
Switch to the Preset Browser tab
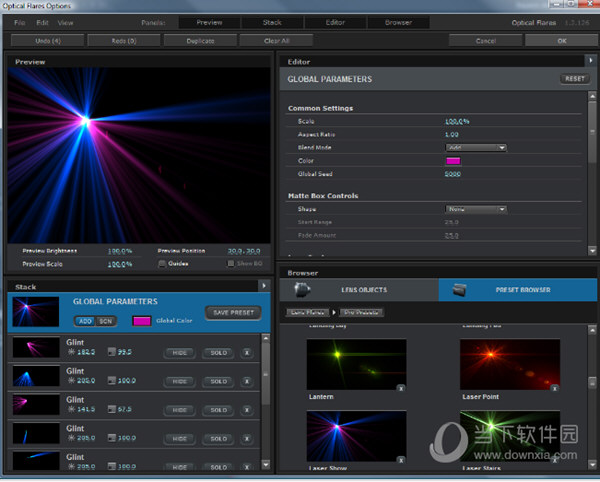point(518,290)
